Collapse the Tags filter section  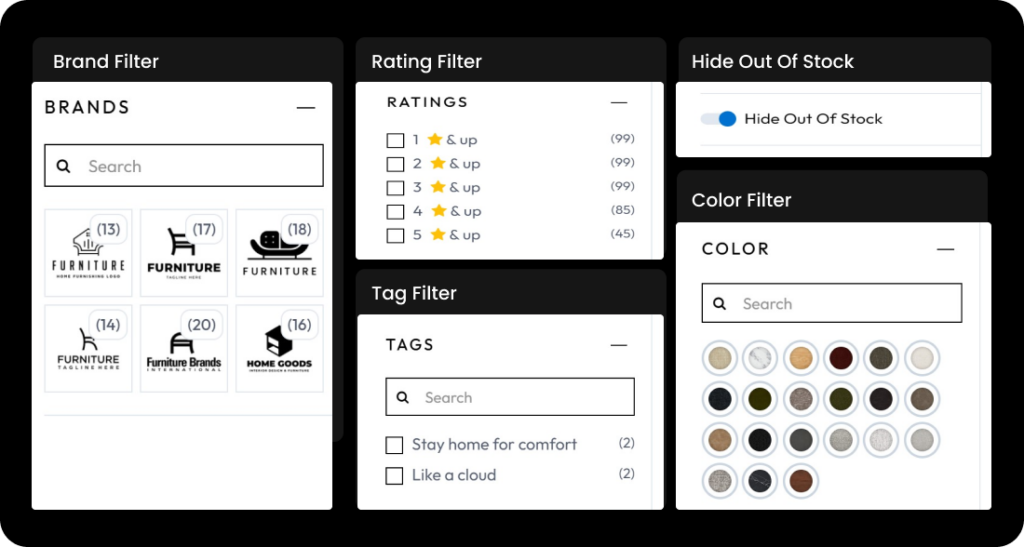pyautogui.click(x=619, y=345)
